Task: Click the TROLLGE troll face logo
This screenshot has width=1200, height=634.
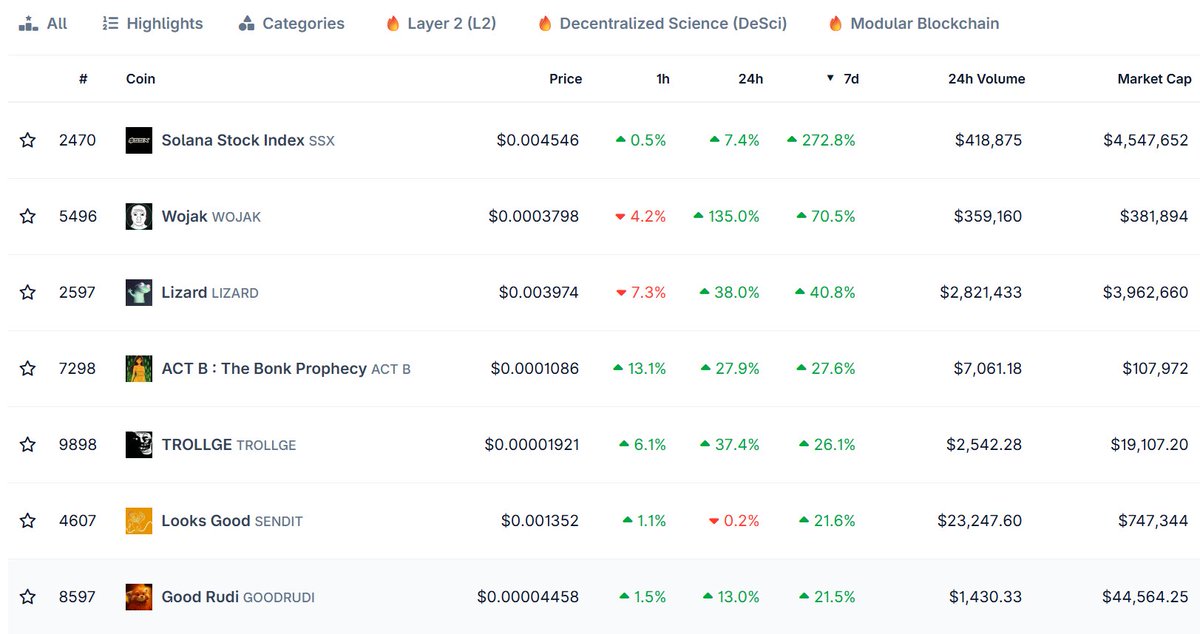Action: (139, 444)
